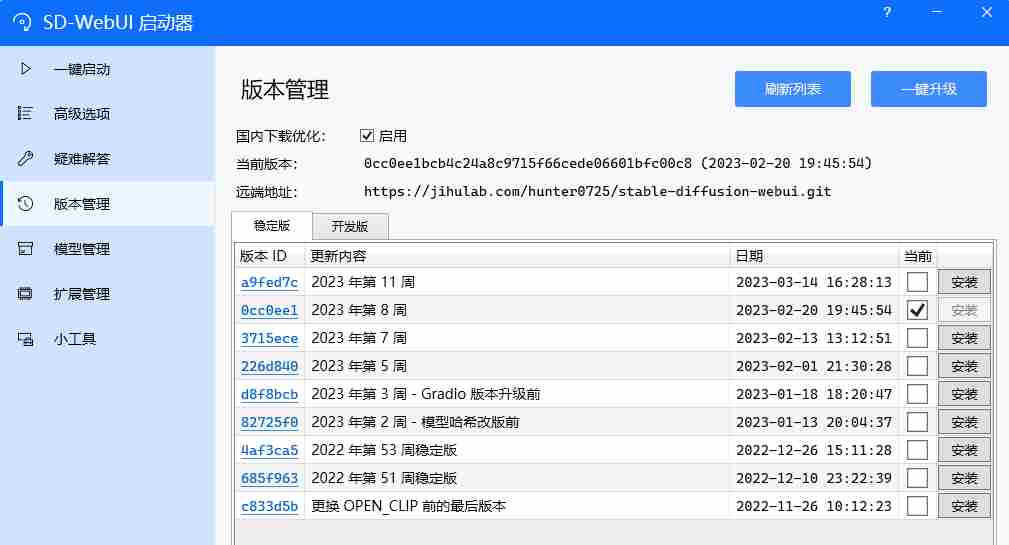Open 模型管理 from the sidebar
Image resolution: width=1009 pixels, height=545 pixels.
[108, 248]
